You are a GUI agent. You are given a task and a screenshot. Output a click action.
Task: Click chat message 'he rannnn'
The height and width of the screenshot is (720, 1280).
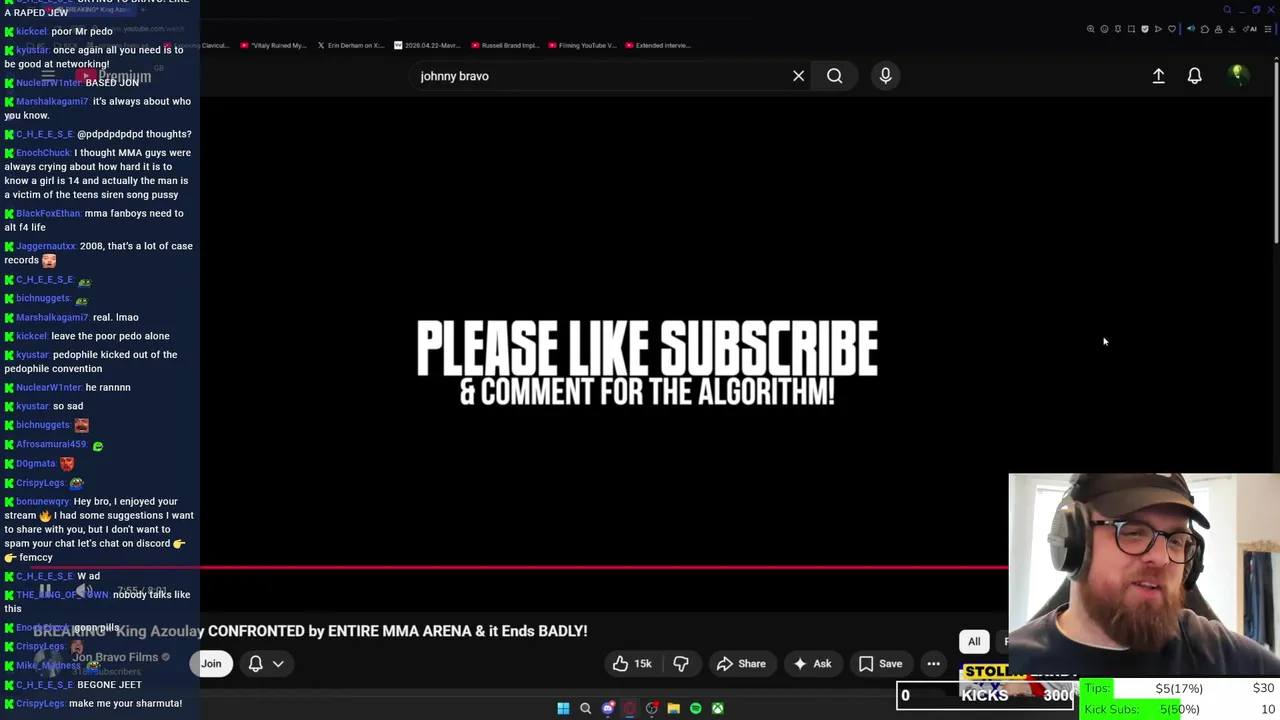click(108, 387)
